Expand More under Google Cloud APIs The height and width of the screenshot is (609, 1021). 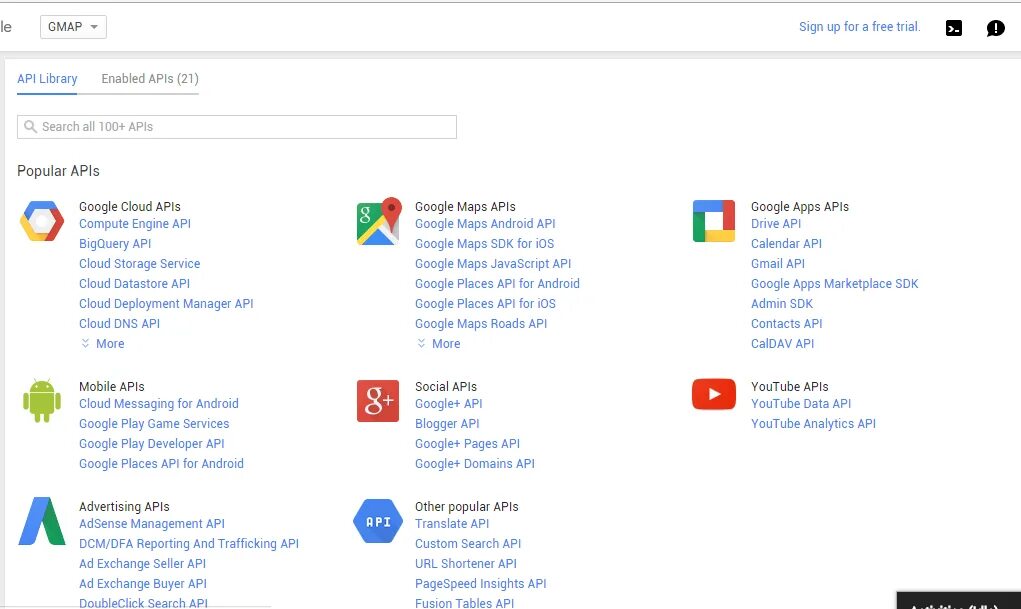[103, 343]
